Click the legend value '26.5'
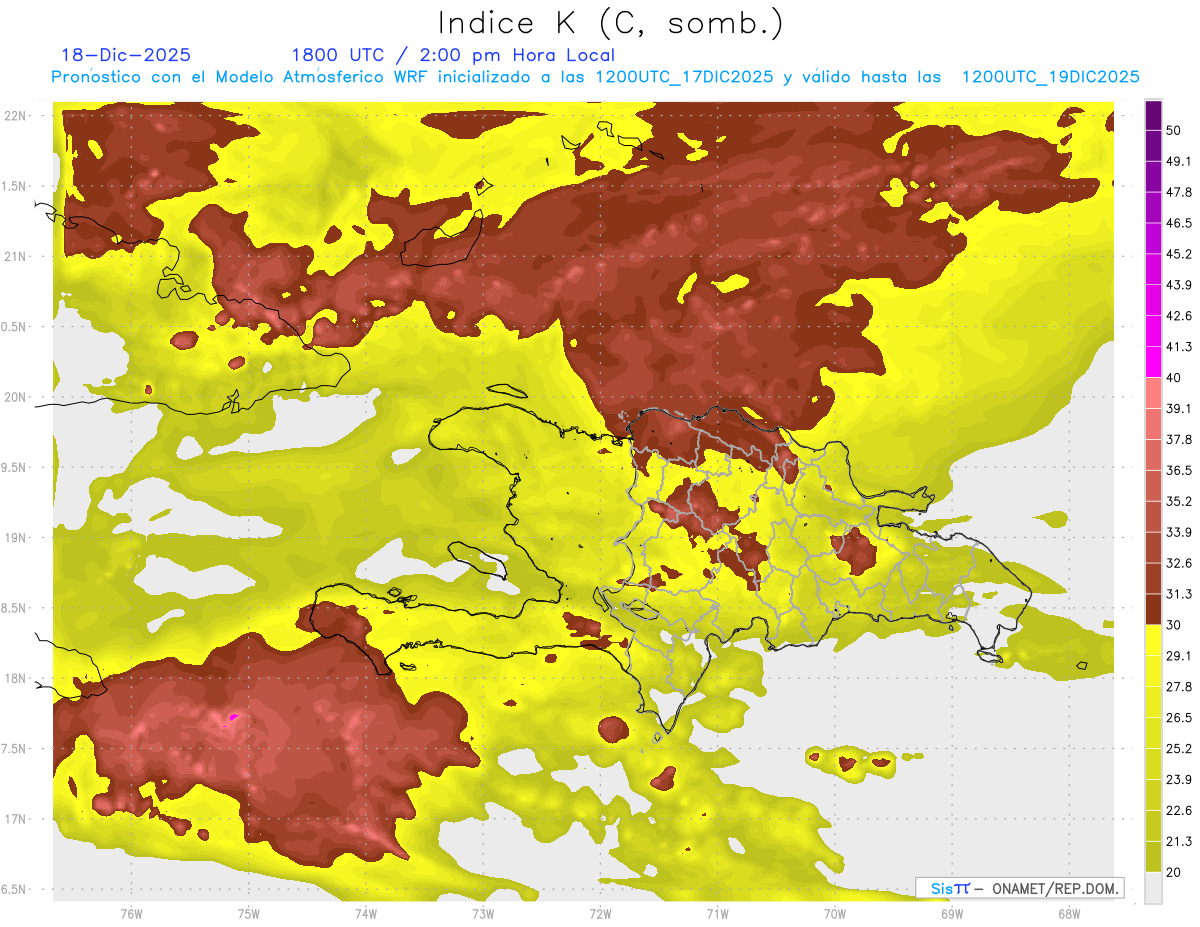Viewport: 1200px width, 927px height. pyautogui.click(x=1177, y=718)
